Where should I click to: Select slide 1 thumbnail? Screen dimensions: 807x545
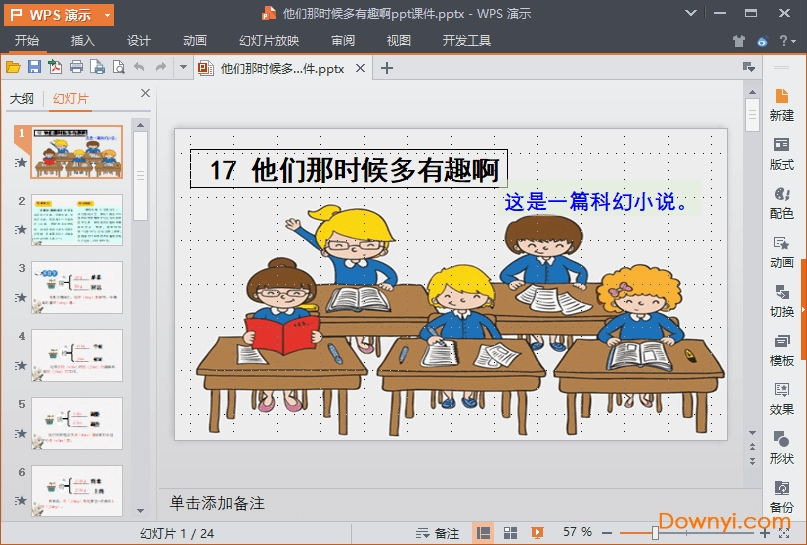coord(77,152)
